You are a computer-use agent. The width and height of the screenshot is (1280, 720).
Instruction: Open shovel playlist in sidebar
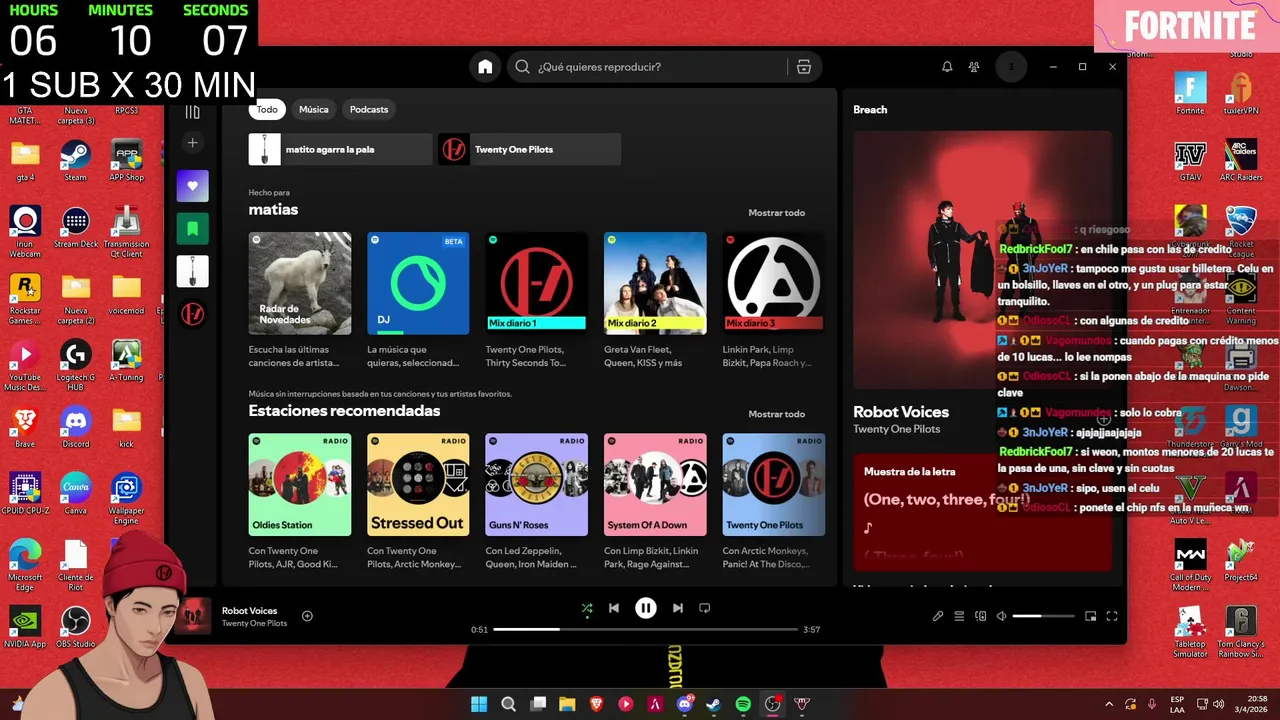[193, 271]
